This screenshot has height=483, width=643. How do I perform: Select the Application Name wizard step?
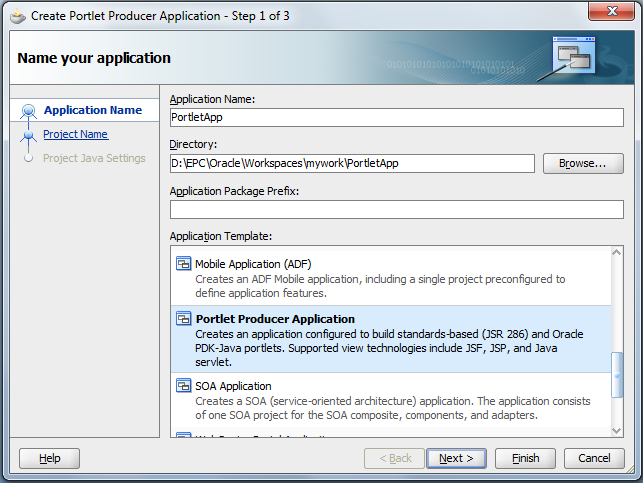(x=93, y=110)
